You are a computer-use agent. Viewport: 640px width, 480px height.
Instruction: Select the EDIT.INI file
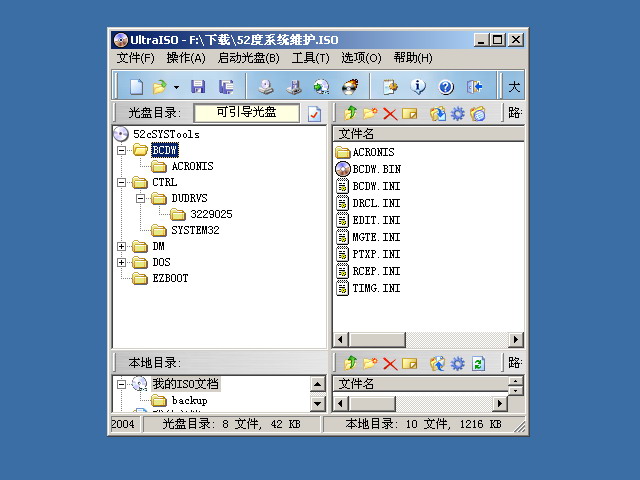[x=376, y=220]
